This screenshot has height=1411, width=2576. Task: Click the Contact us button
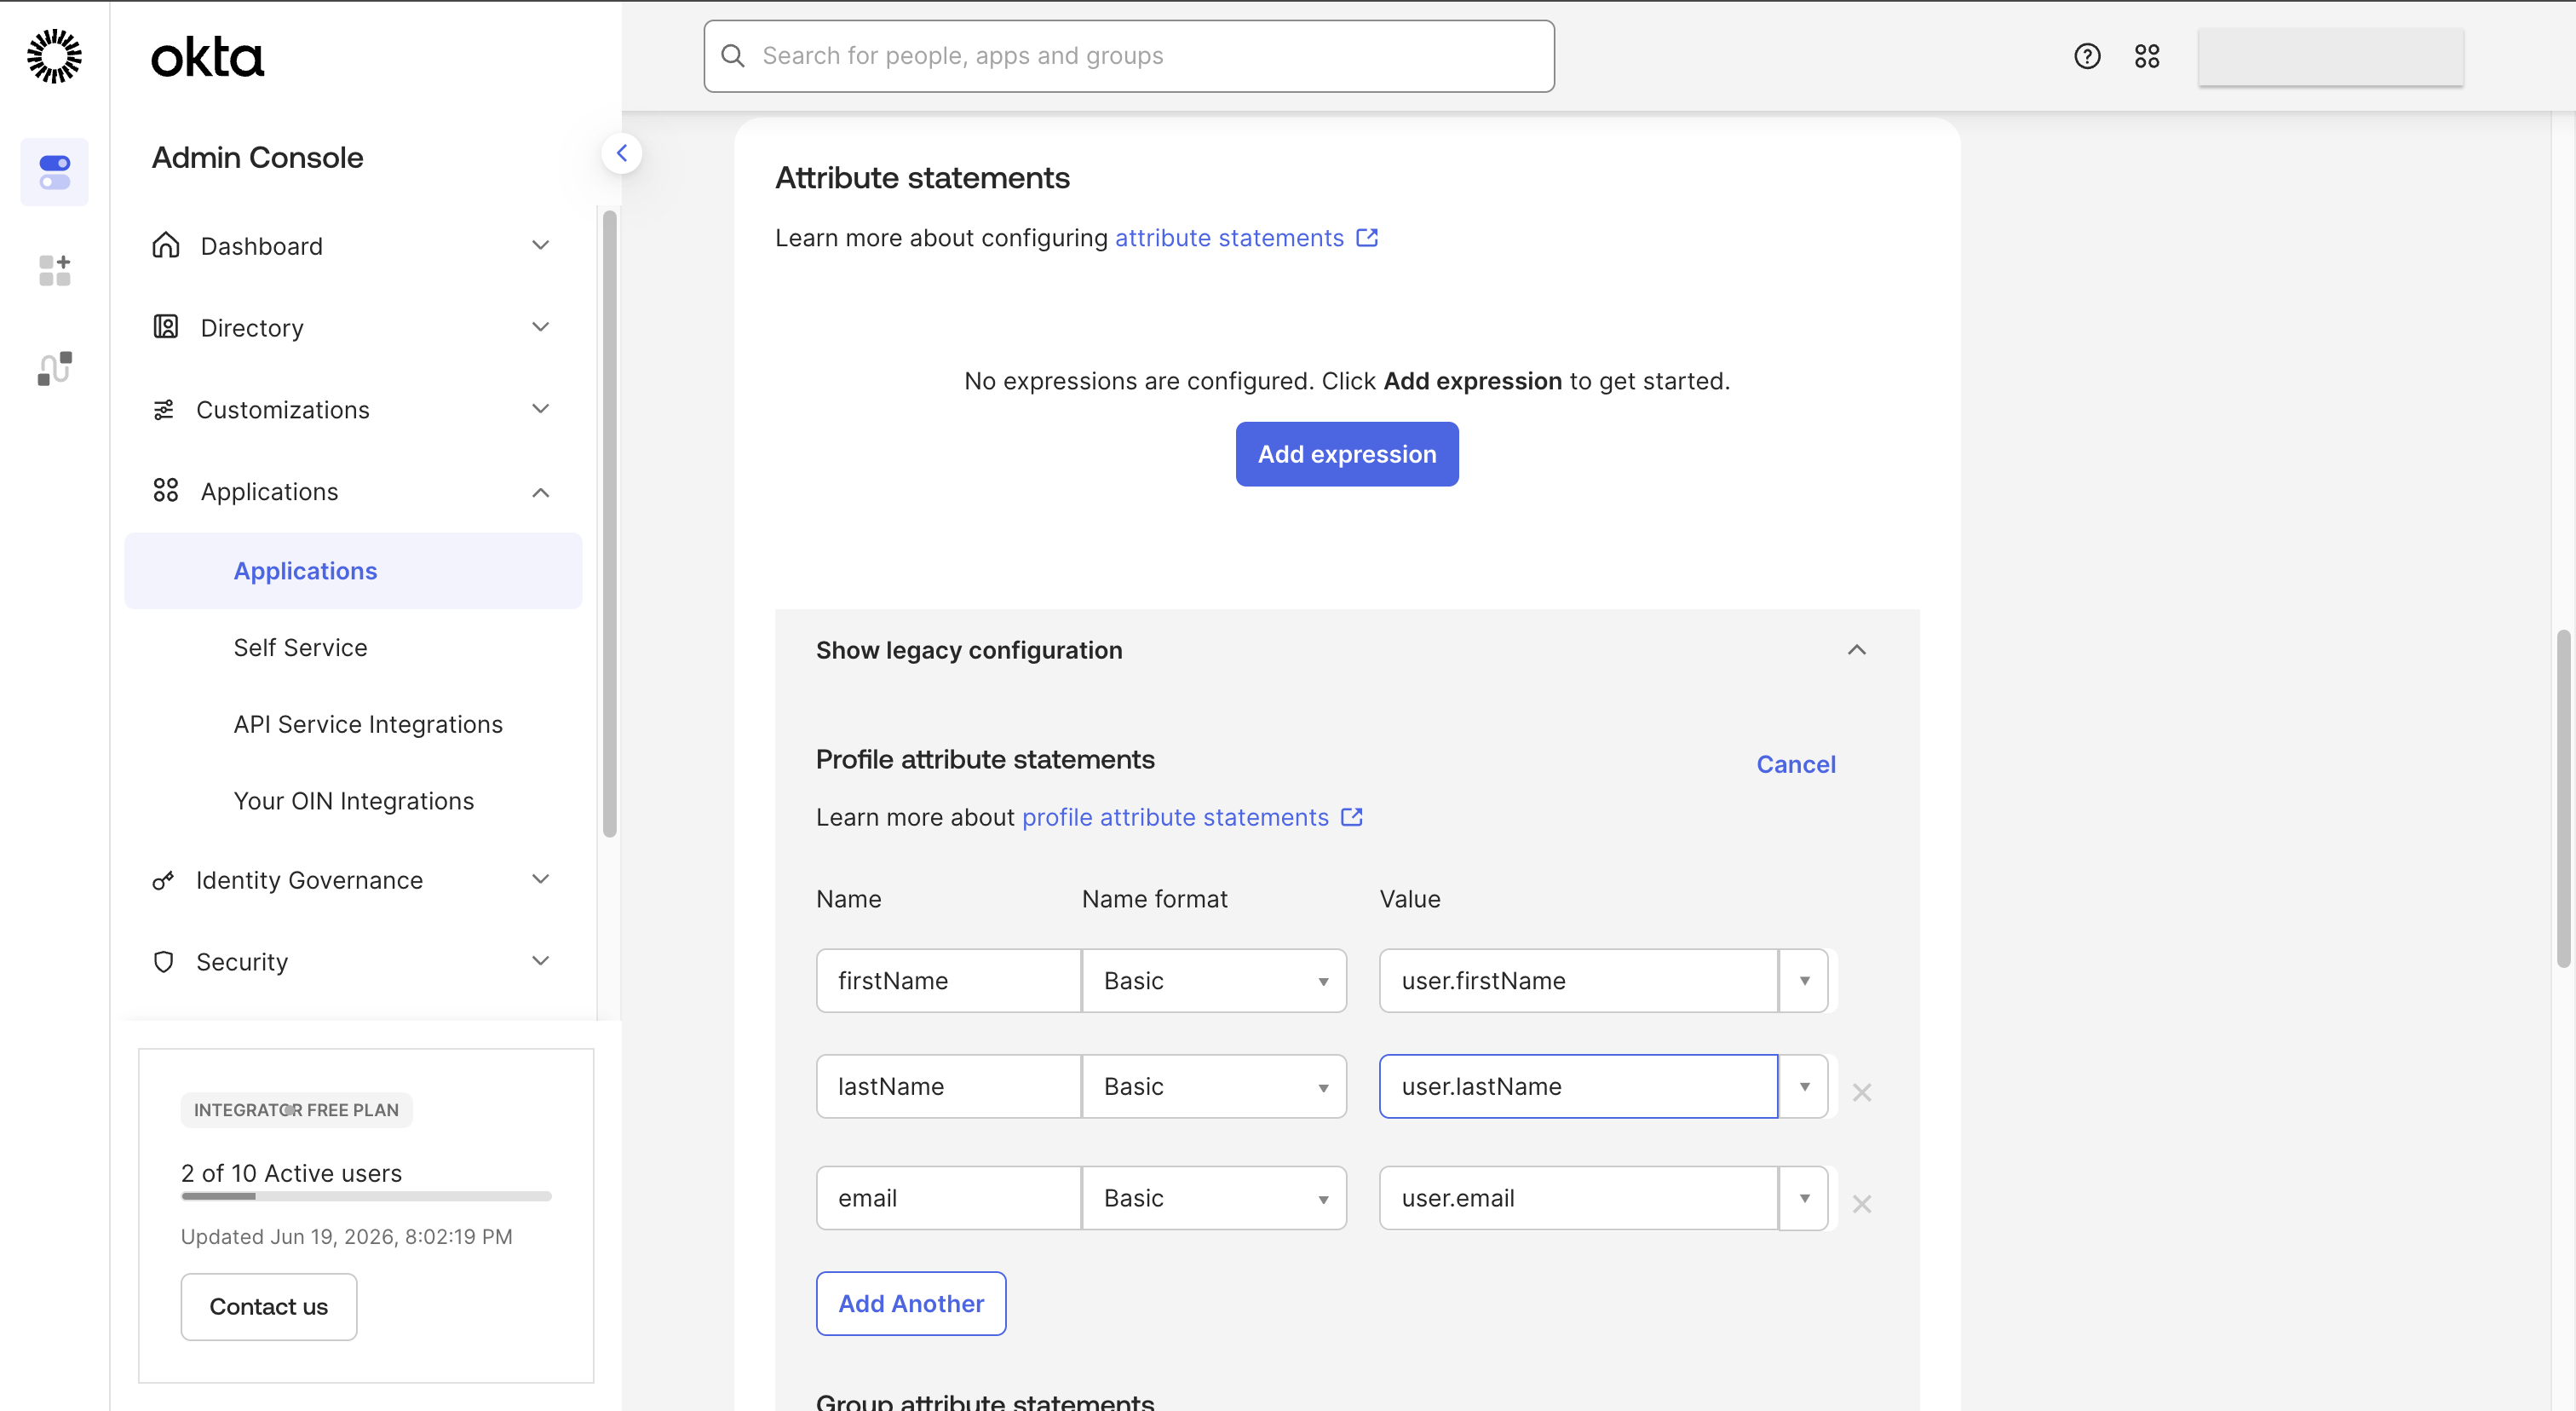[269, 1306]
